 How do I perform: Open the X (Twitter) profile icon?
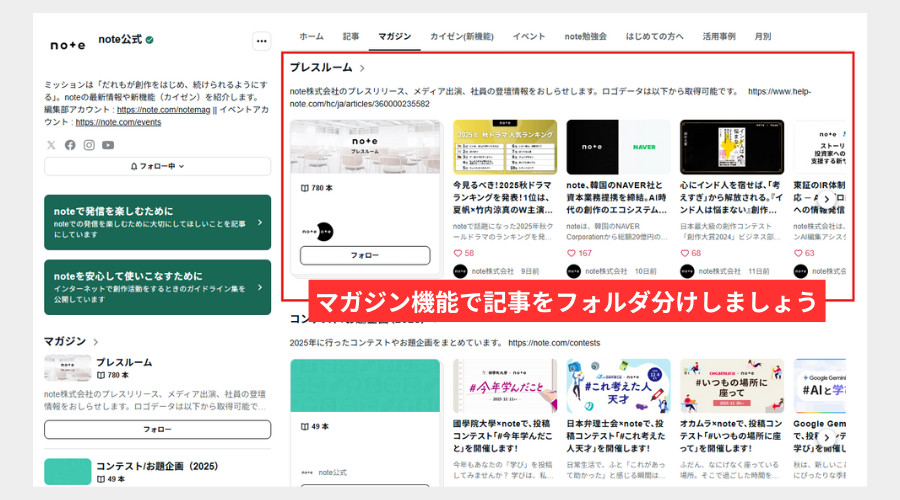click(x=52, y=145)
